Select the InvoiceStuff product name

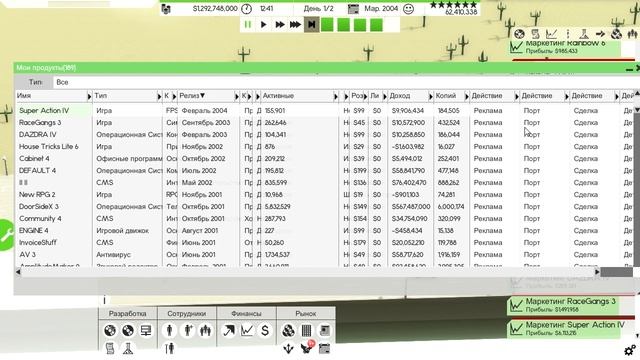[38, 242]
